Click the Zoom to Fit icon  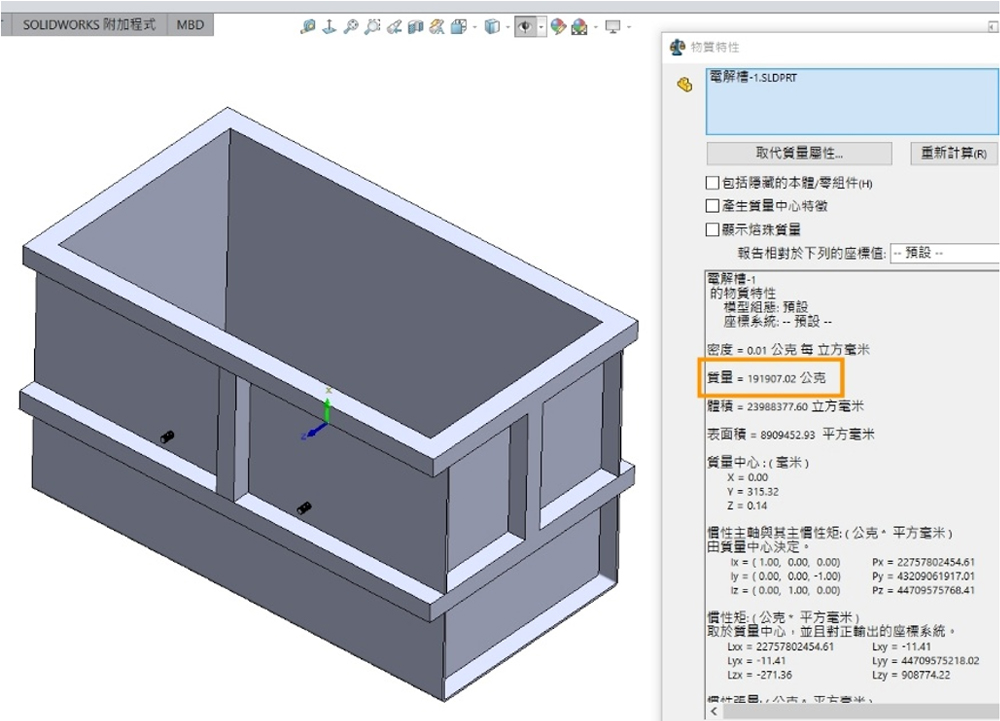tap(351, 27)
